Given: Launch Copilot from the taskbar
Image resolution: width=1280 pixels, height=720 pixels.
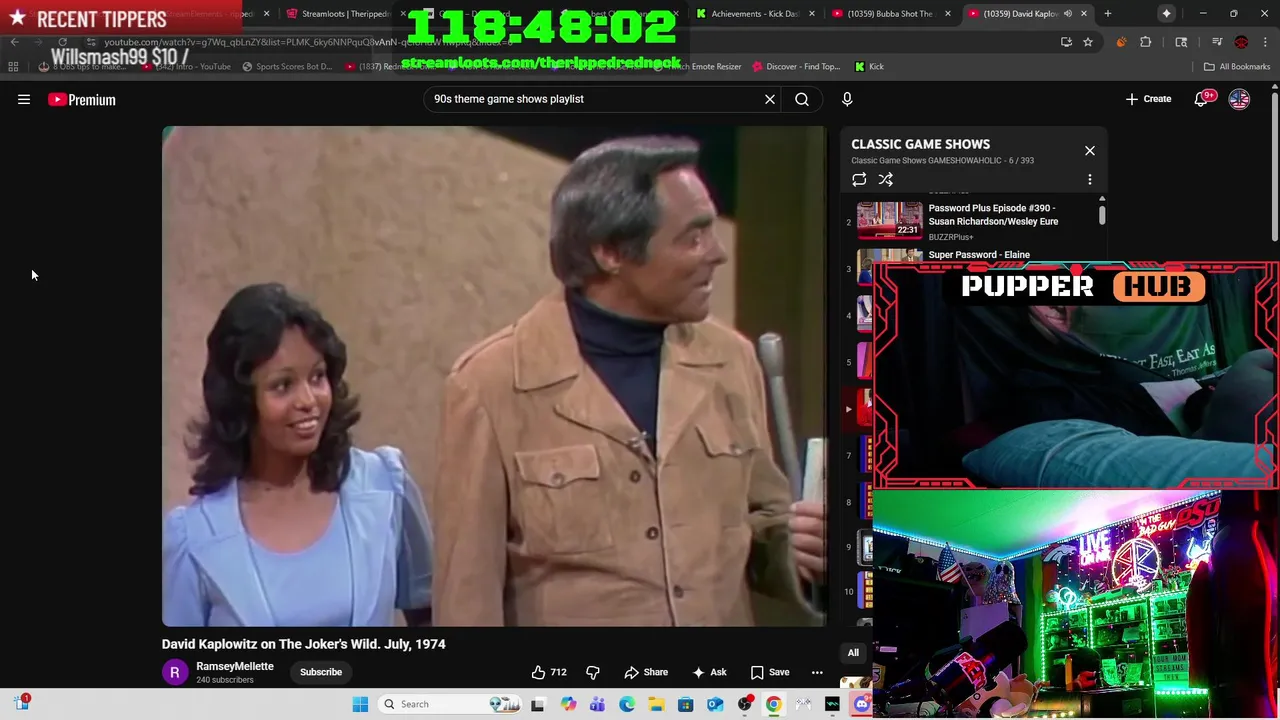Looking at the screenshot, I should coord(568,704).
